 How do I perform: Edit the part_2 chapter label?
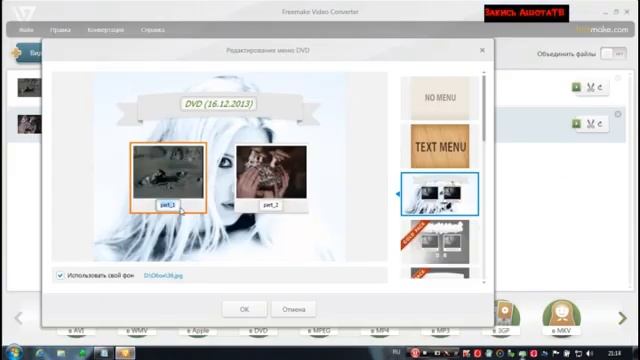[271, 205]
